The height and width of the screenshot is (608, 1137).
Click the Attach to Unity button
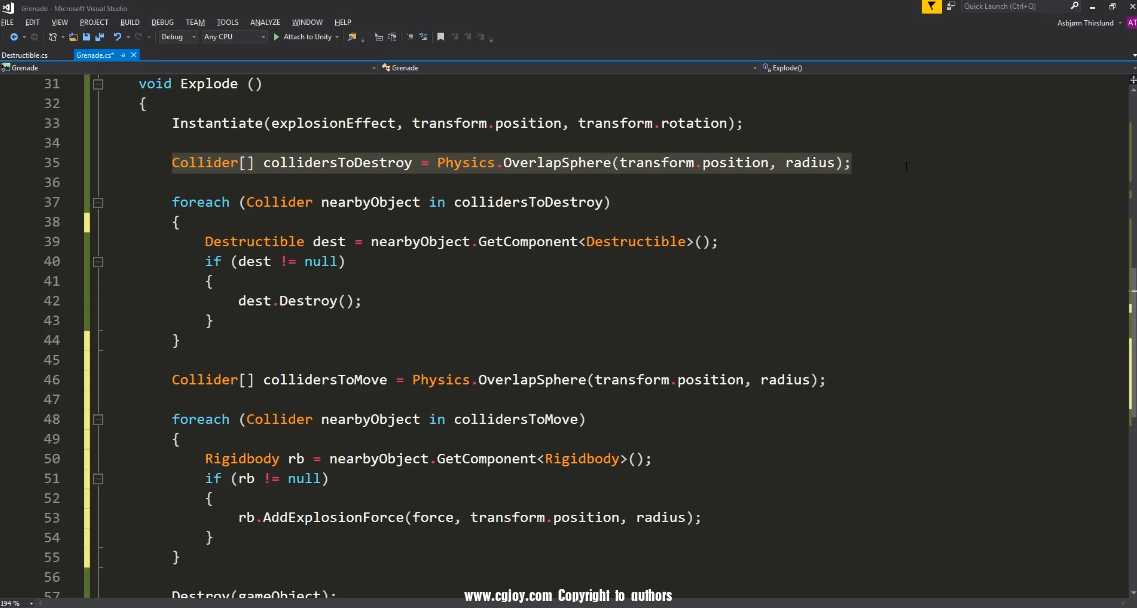point(302,37)
